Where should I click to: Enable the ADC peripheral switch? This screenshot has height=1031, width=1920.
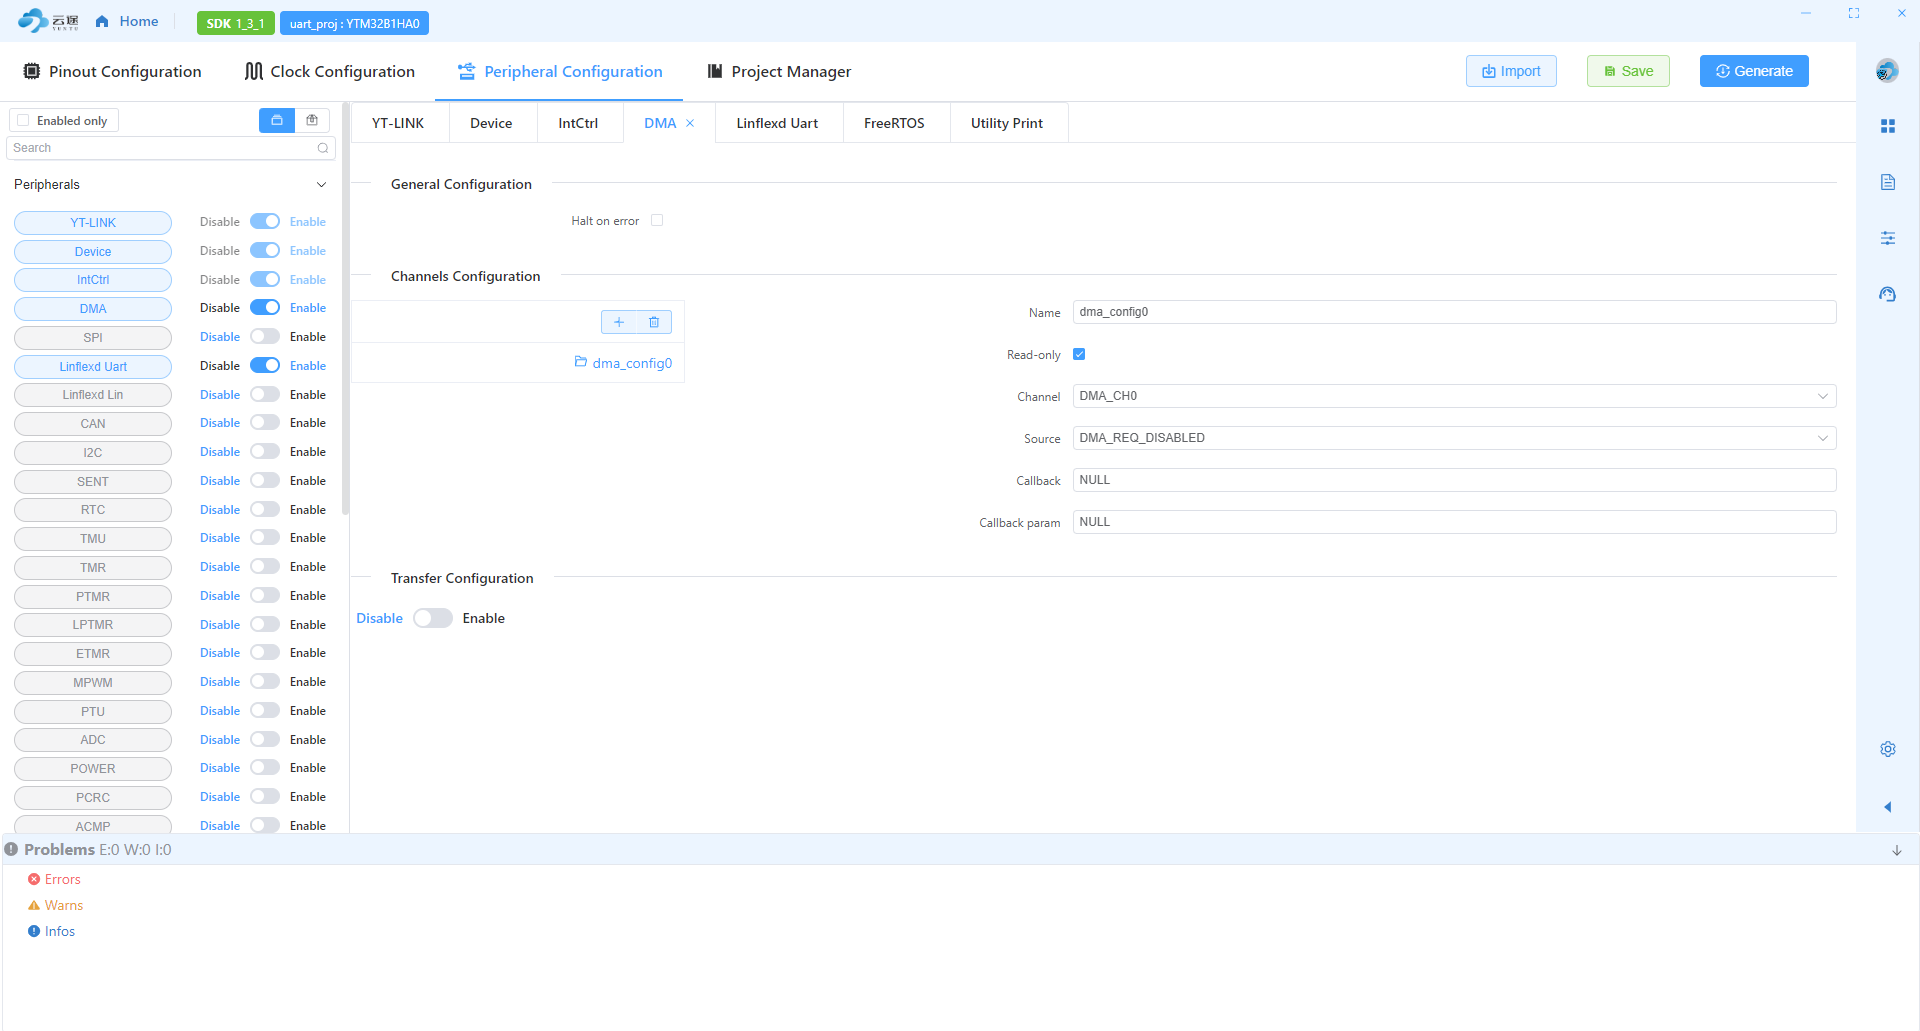pyautogui.click(x=265, y=740)
